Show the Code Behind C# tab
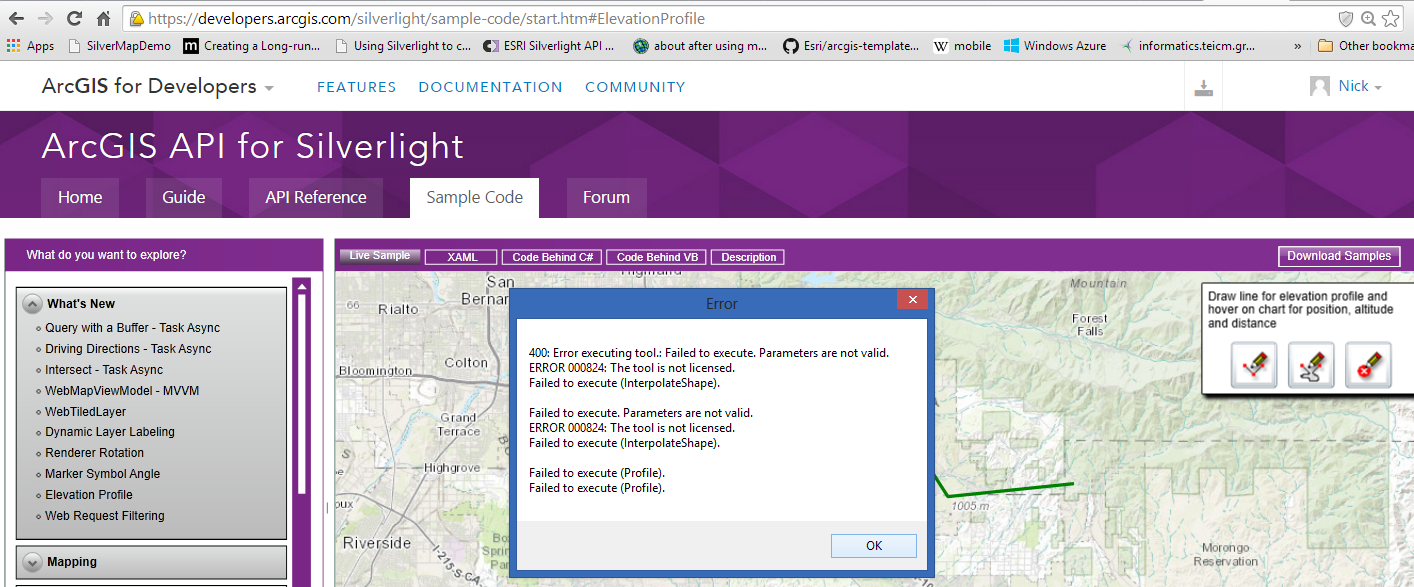Screen dimensions: 1414x587 coord(552,257)
